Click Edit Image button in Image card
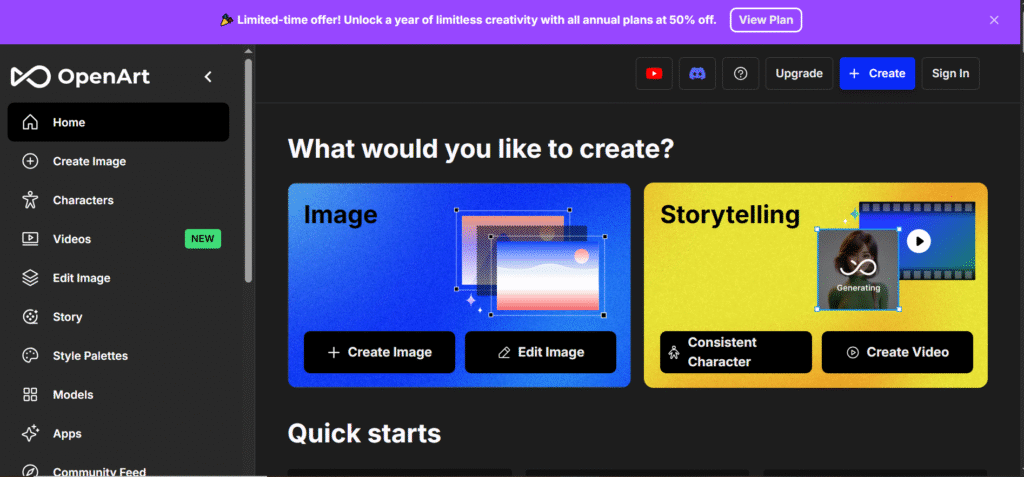Viewport: 1024px width, 477px height. [540, 352]
